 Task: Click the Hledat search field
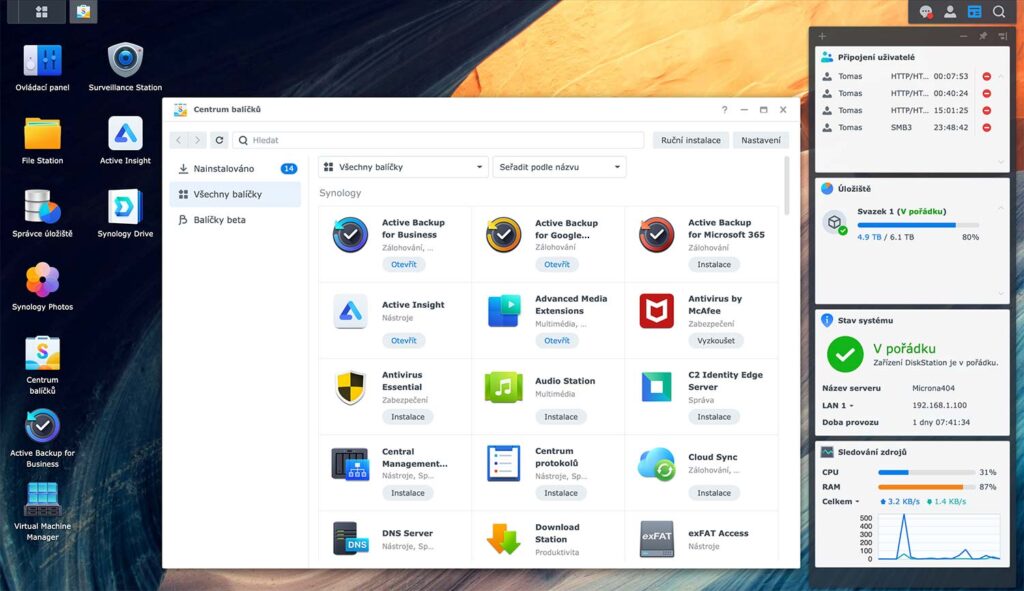pos(438,140)
